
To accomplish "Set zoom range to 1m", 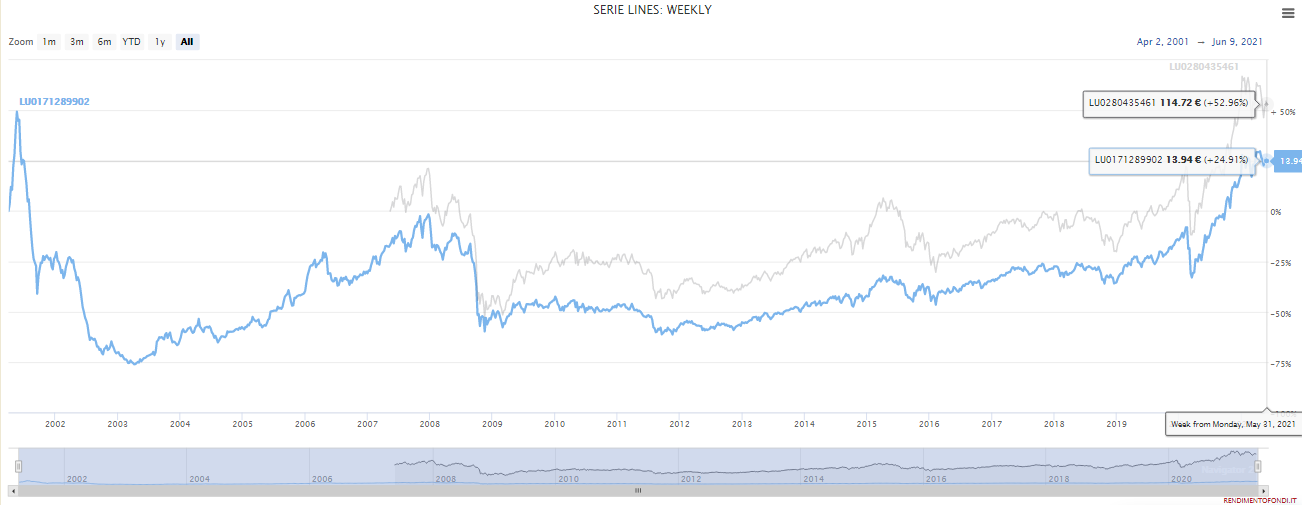I will tap(49, 42).
